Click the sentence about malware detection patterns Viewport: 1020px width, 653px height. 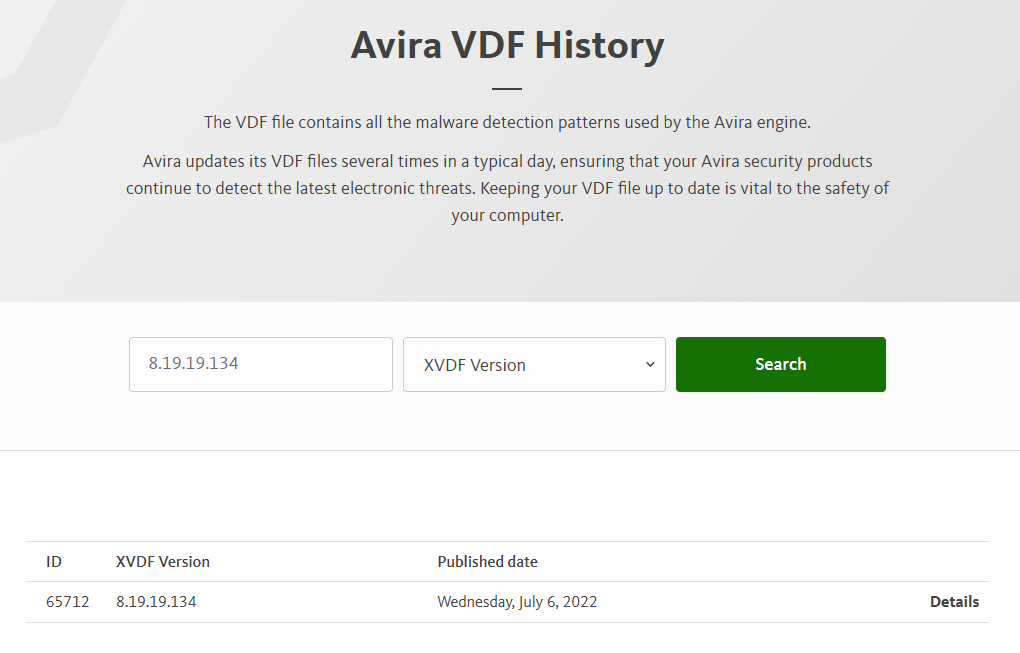click(507, 123)
